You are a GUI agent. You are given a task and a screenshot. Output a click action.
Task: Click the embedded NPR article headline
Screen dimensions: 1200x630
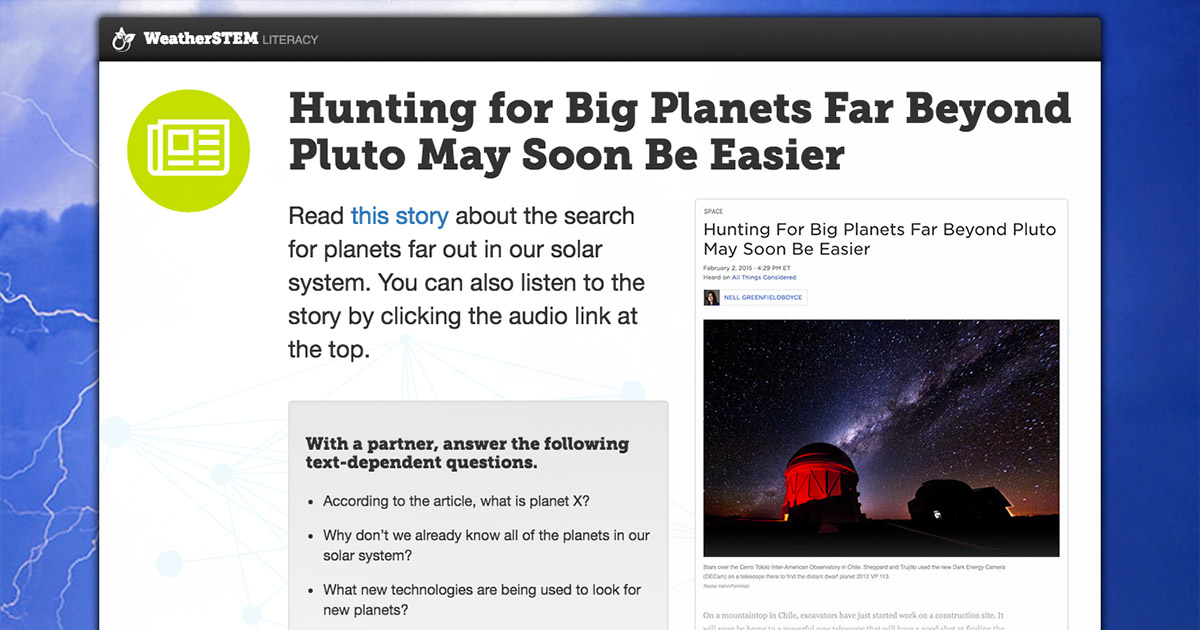878,239
